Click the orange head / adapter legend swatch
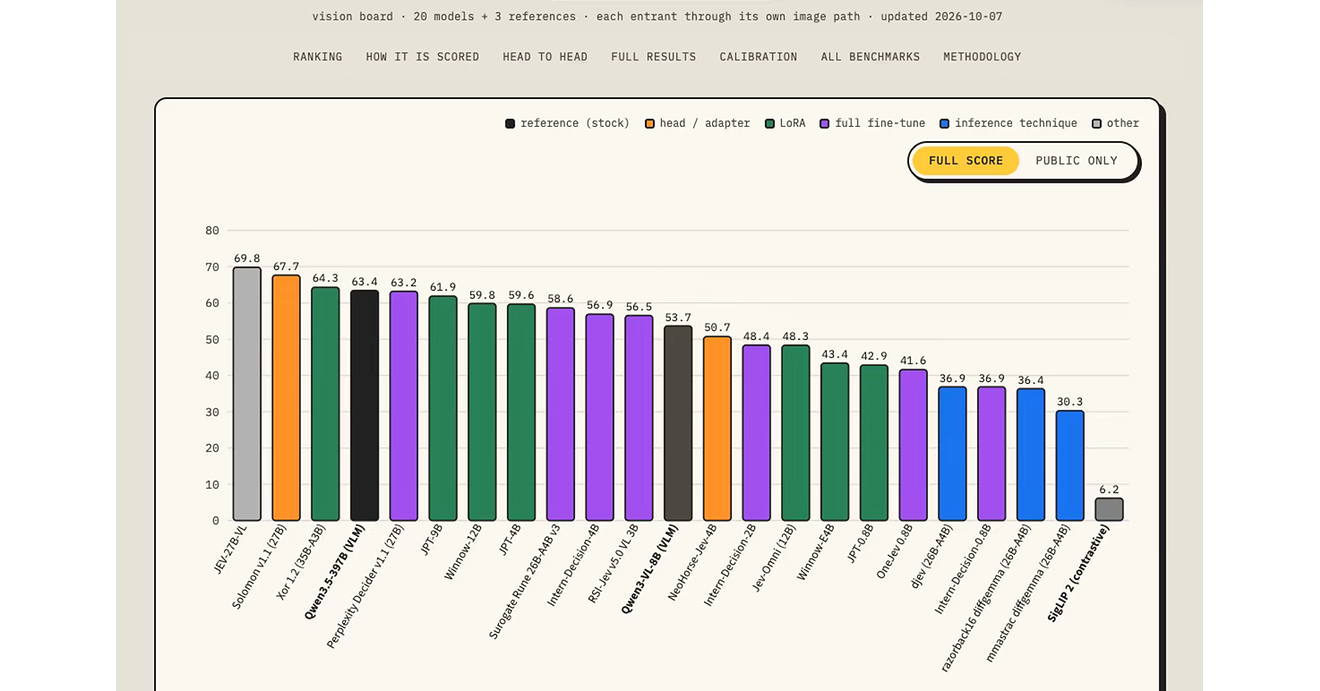The width and height of the screenshot is (1320, 691). pos(649,123)
